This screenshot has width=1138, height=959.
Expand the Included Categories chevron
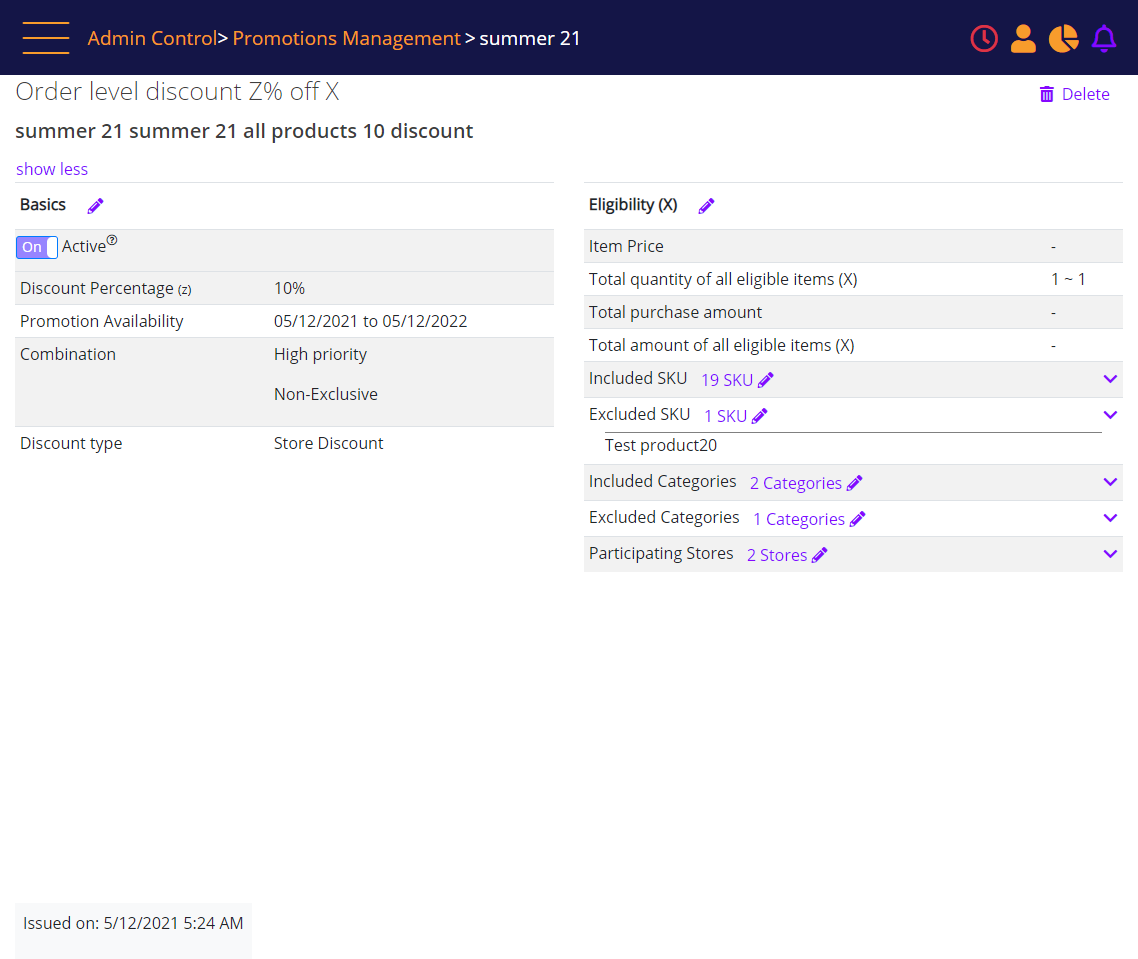point(1110,482)
